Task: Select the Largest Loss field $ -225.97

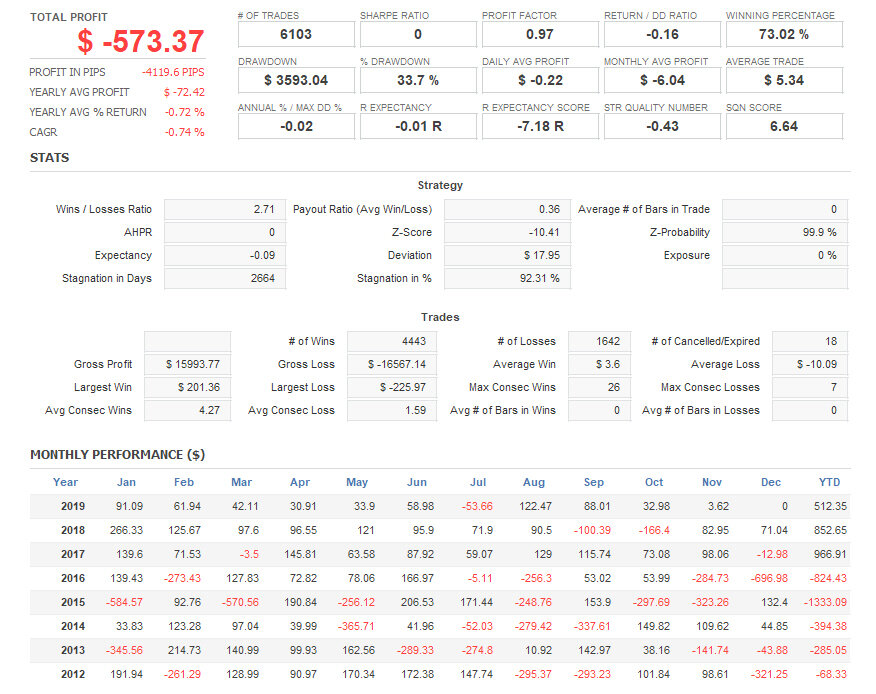Action: click(392, 387)
